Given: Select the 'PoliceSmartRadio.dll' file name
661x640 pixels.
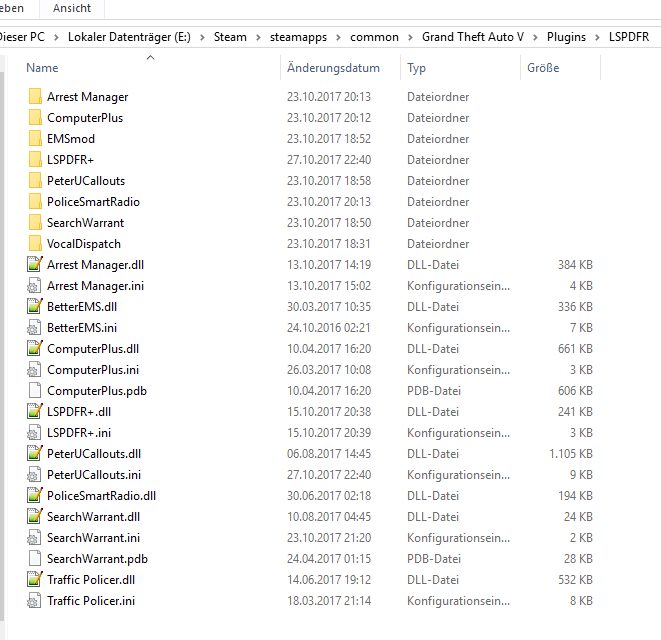Looking at the screenshot, I should [x=102, y=495].
